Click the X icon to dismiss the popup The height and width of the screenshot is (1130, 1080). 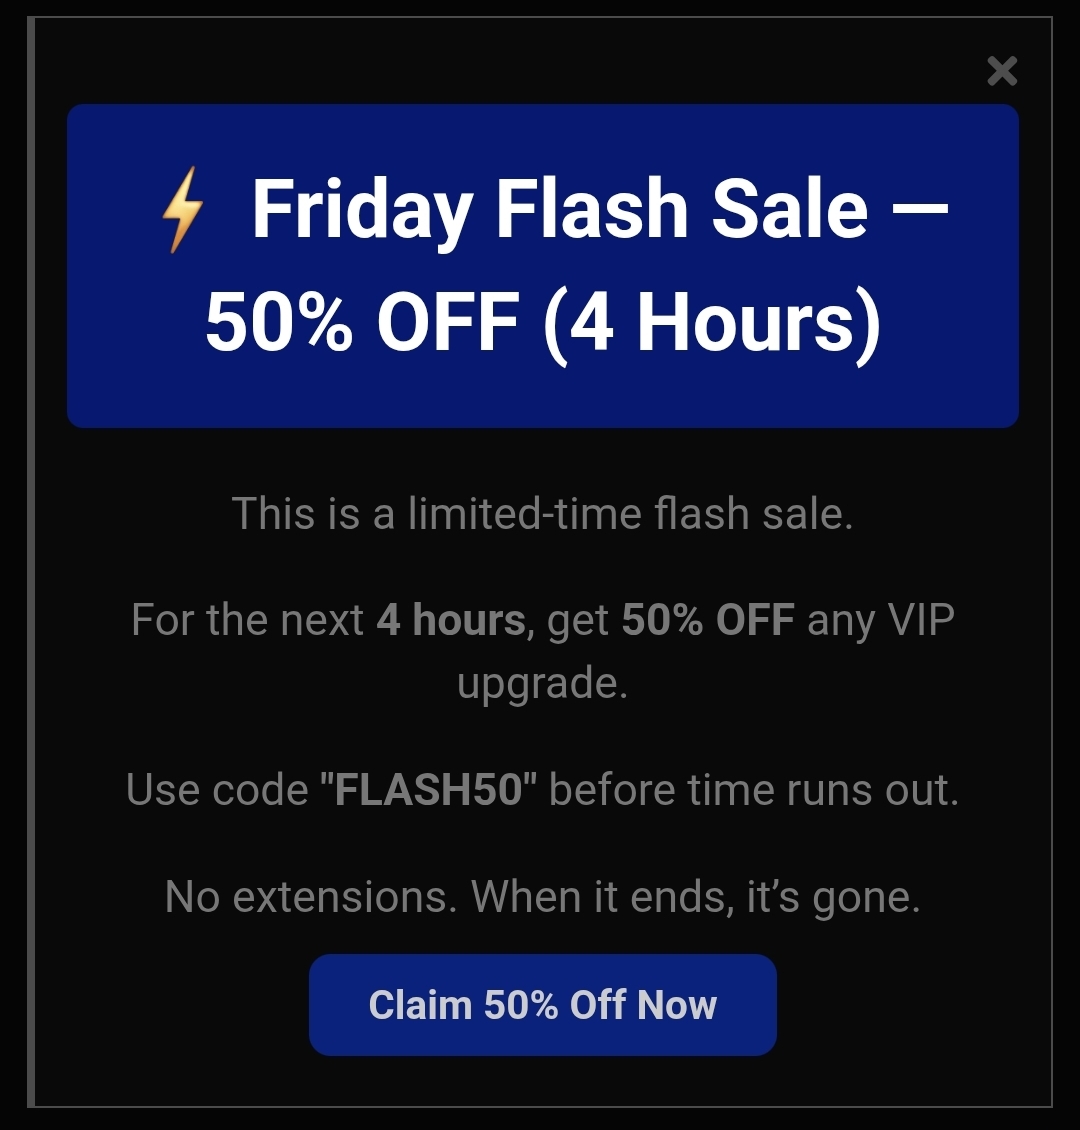click(x=1000, y=72)
